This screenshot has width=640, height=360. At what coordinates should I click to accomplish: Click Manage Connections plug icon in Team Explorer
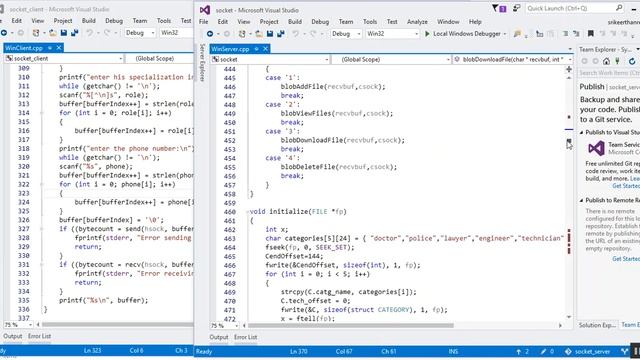[618, 61]
